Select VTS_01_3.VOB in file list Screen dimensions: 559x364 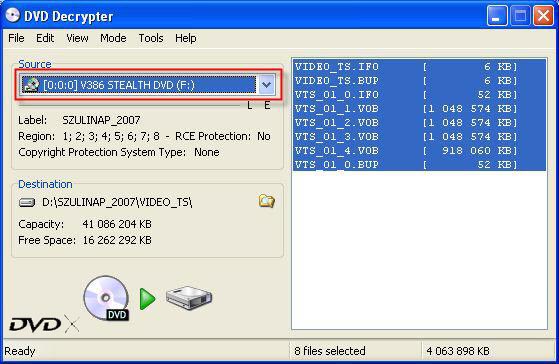coord(419,137)
